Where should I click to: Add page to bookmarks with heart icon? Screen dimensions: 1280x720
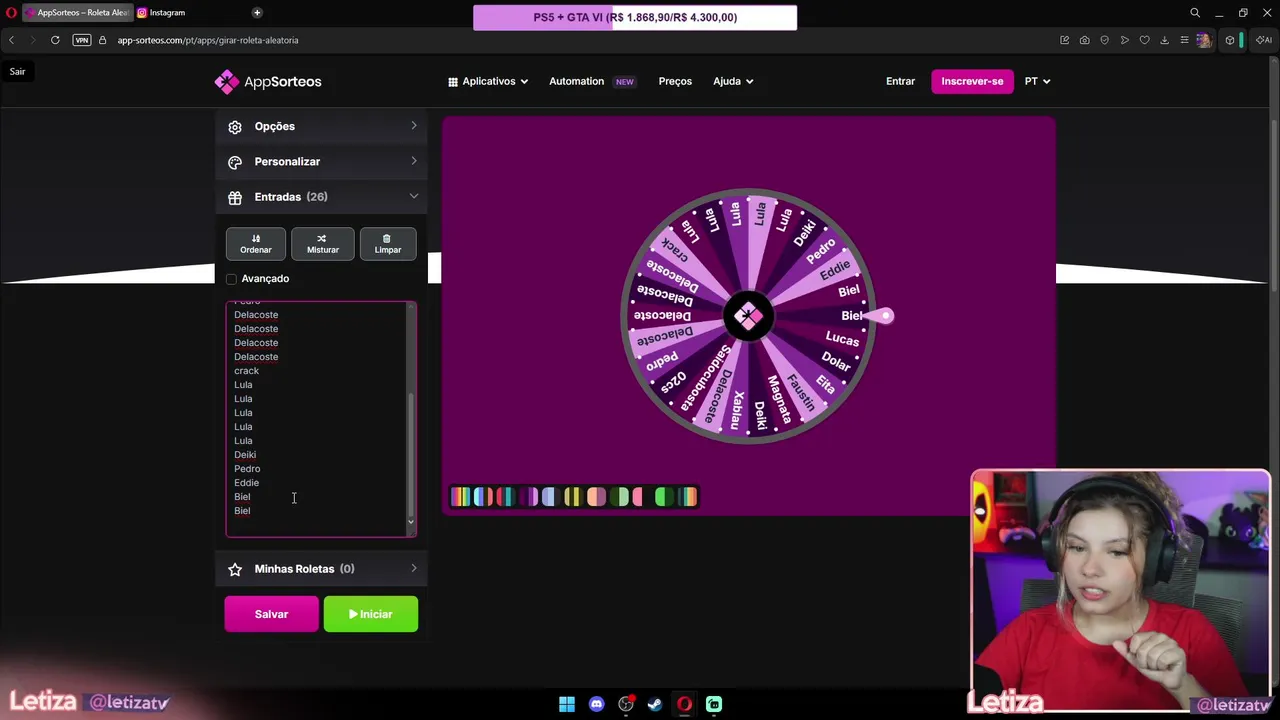click(x=1145, y=40)
